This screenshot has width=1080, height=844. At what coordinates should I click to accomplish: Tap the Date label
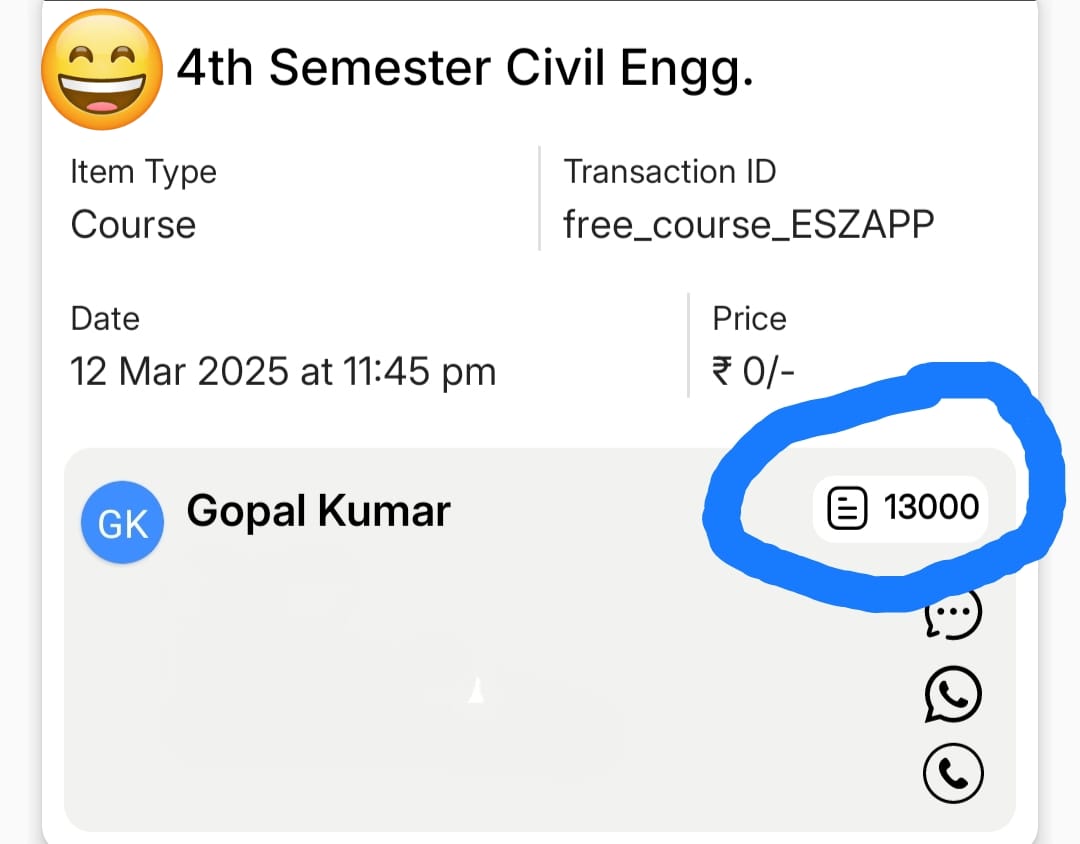pos(105,319)
